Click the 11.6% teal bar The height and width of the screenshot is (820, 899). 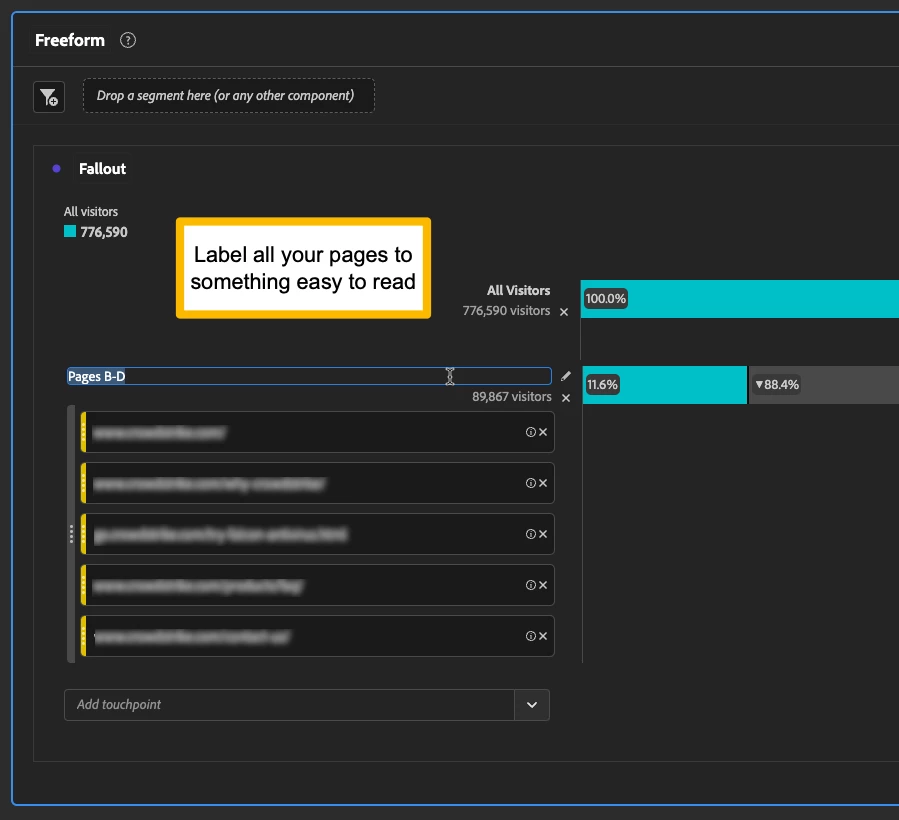point(665,385)
